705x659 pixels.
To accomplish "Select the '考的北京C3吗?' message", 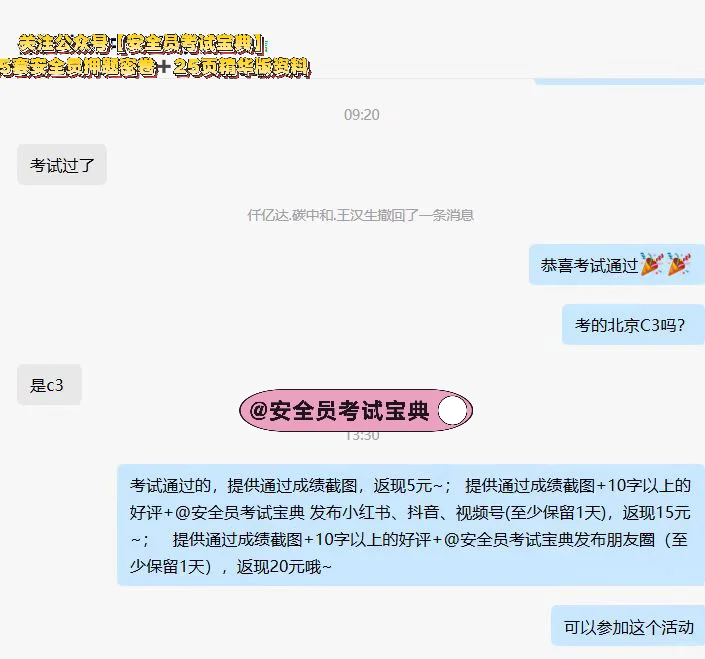I will [x=634, y=325].
